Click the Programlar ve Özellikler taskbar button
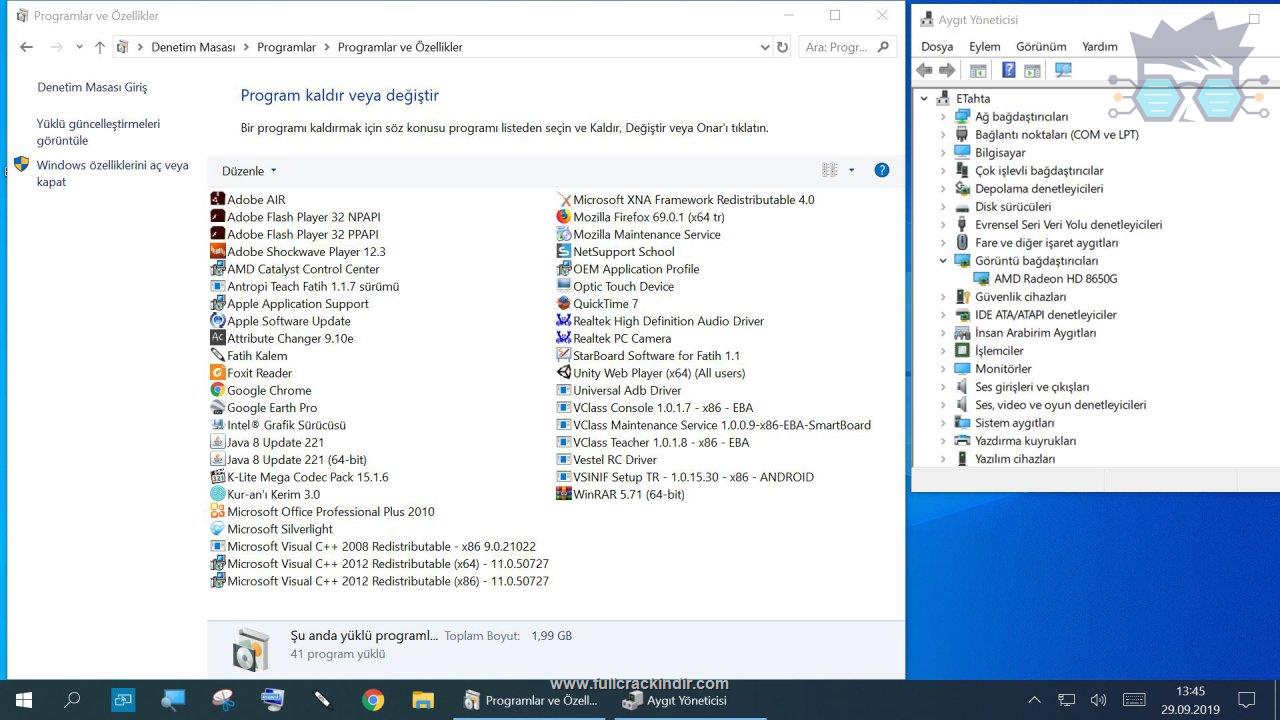The width and height of the screenshot is (1280, 720). [x=530, y=700]
